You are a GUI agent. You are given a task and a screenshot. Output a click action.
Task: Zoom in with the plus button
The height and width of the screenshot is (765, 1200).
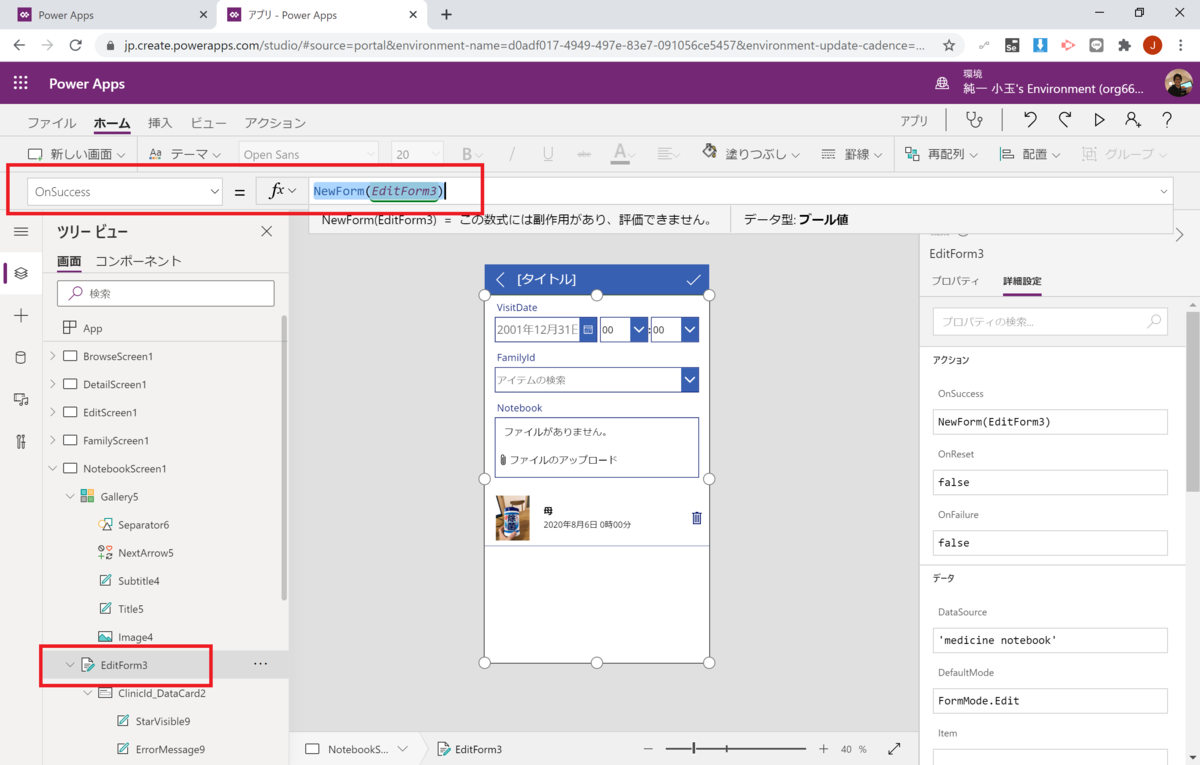tap(823, 749)
